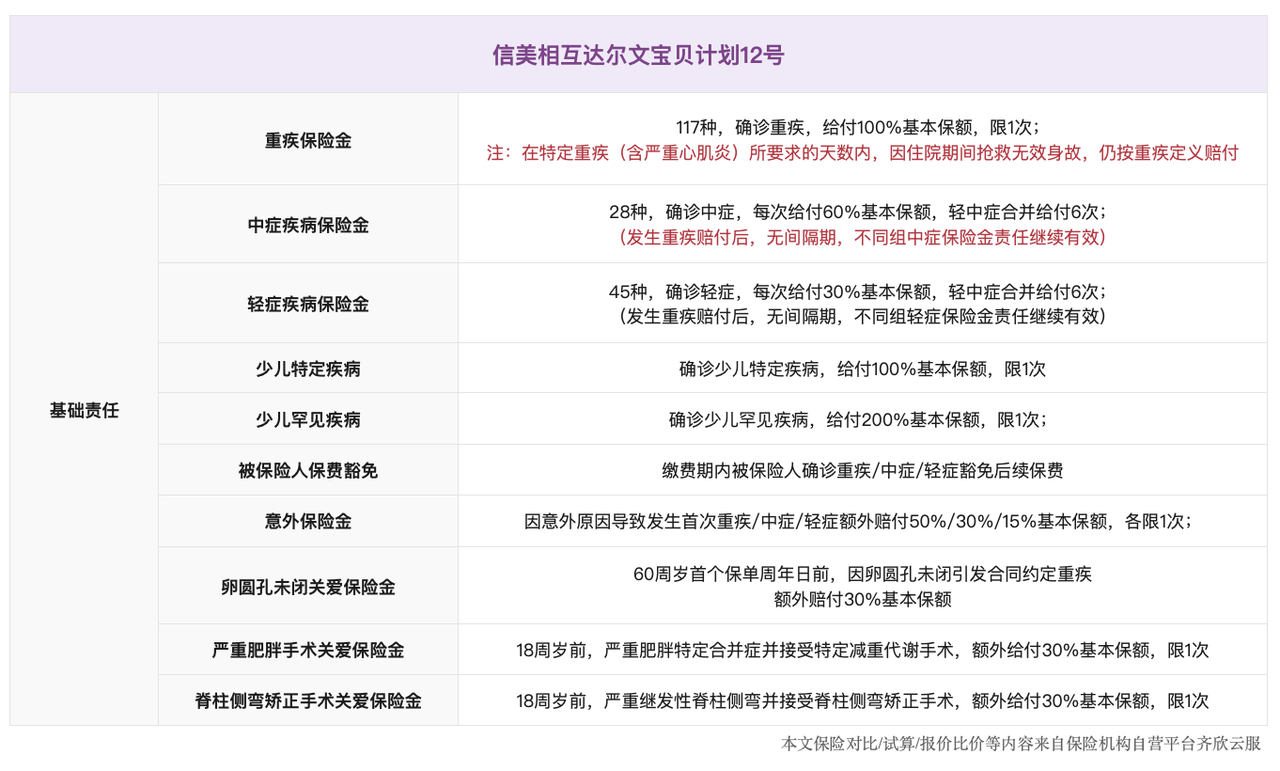1280x771 pixels.
Task: Click the red note about 严重心肌炎
Action: coord(862,153)
